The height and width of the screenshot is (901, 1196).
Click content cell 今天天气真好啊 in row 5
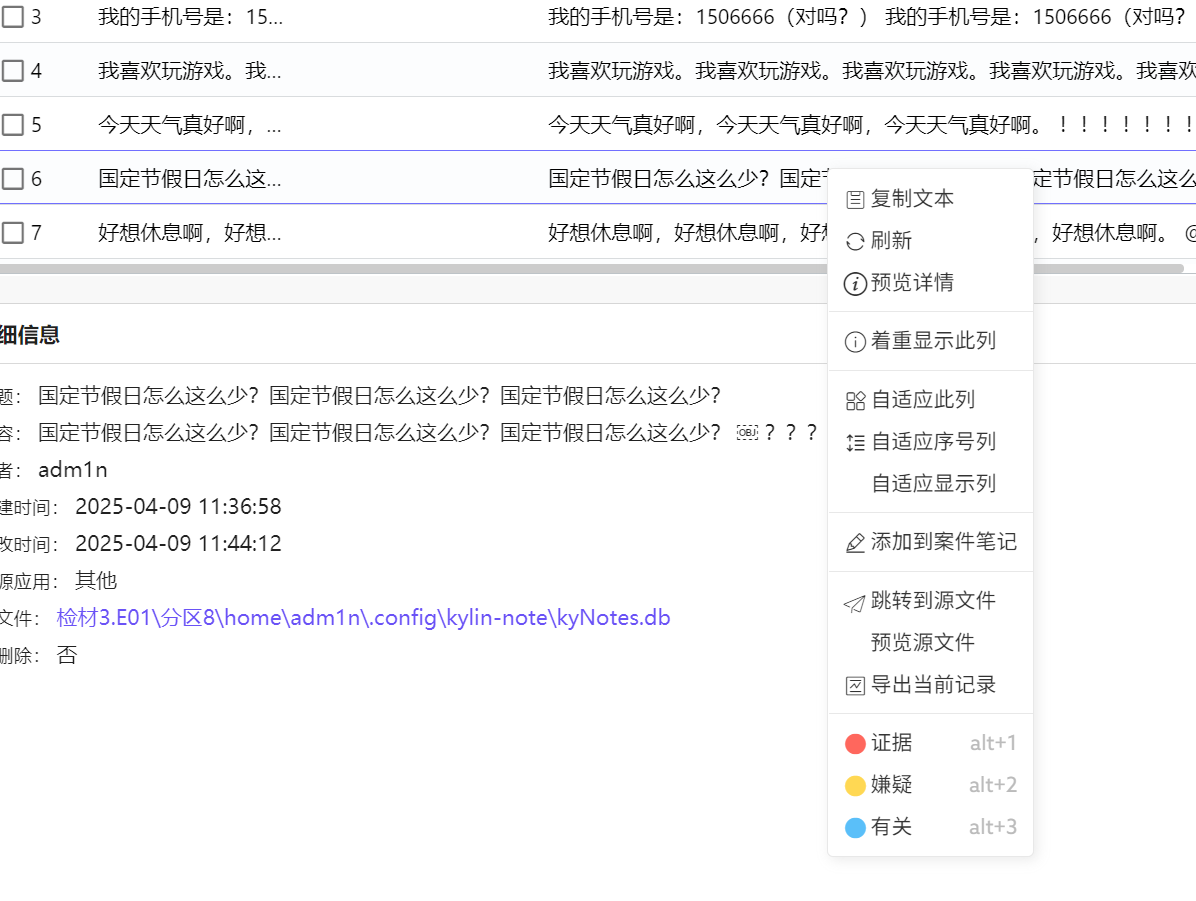click(871, 124)
